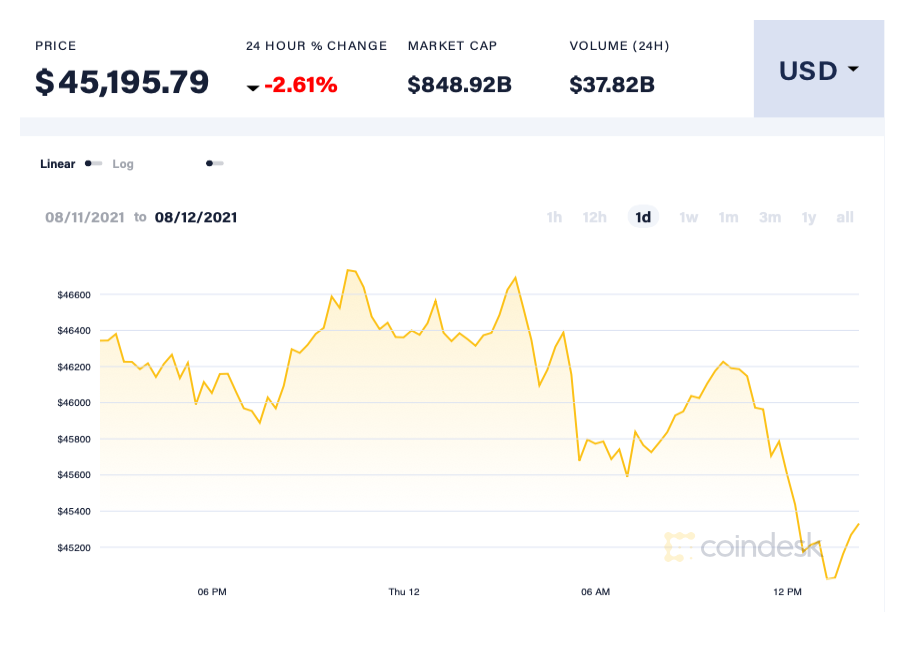Switch chart to 1m range

pyautogui.click(x=728, y=217)
